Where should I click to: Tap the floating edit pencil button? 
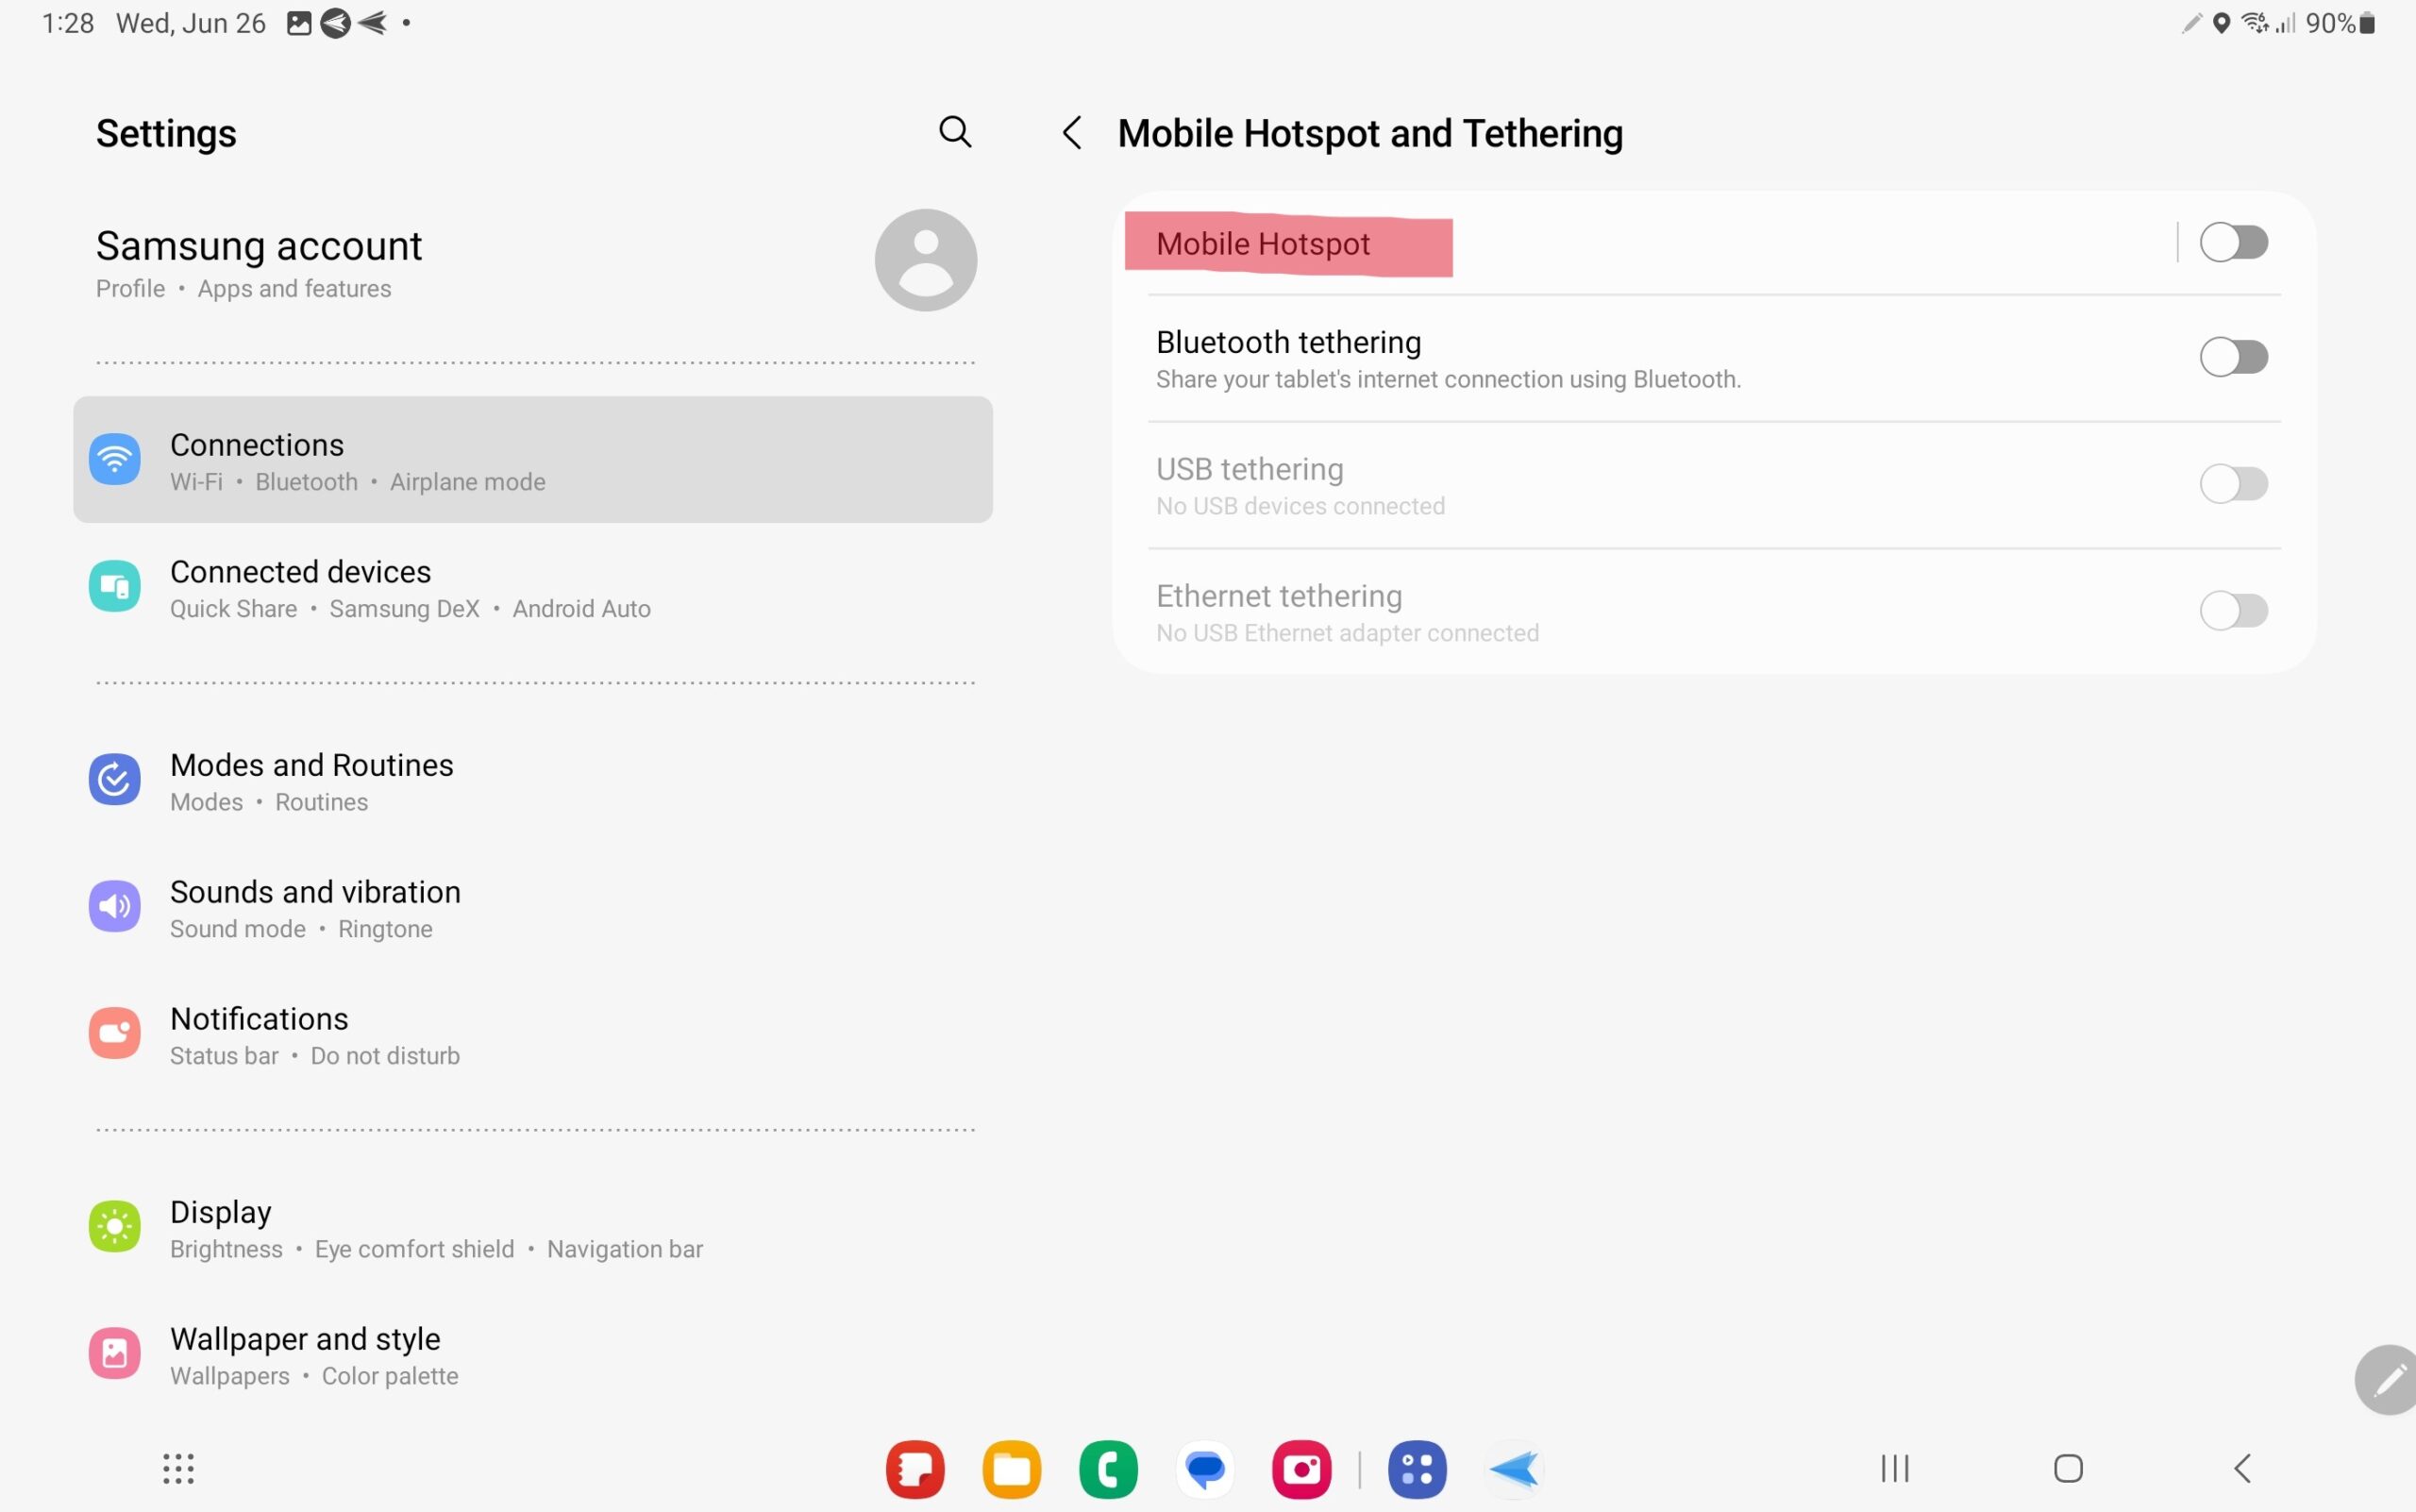tap(2388, 1379)
